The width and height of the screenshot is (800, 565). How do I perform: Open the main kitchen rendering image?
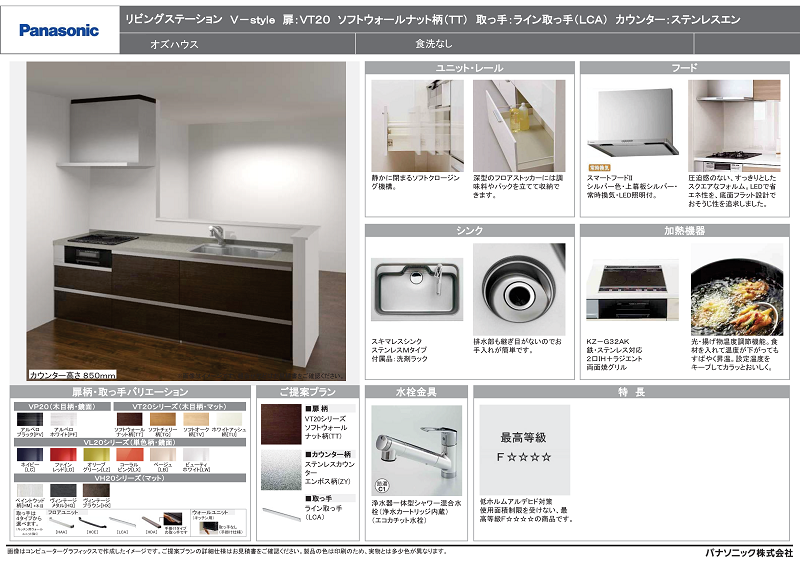coord(186,221)
